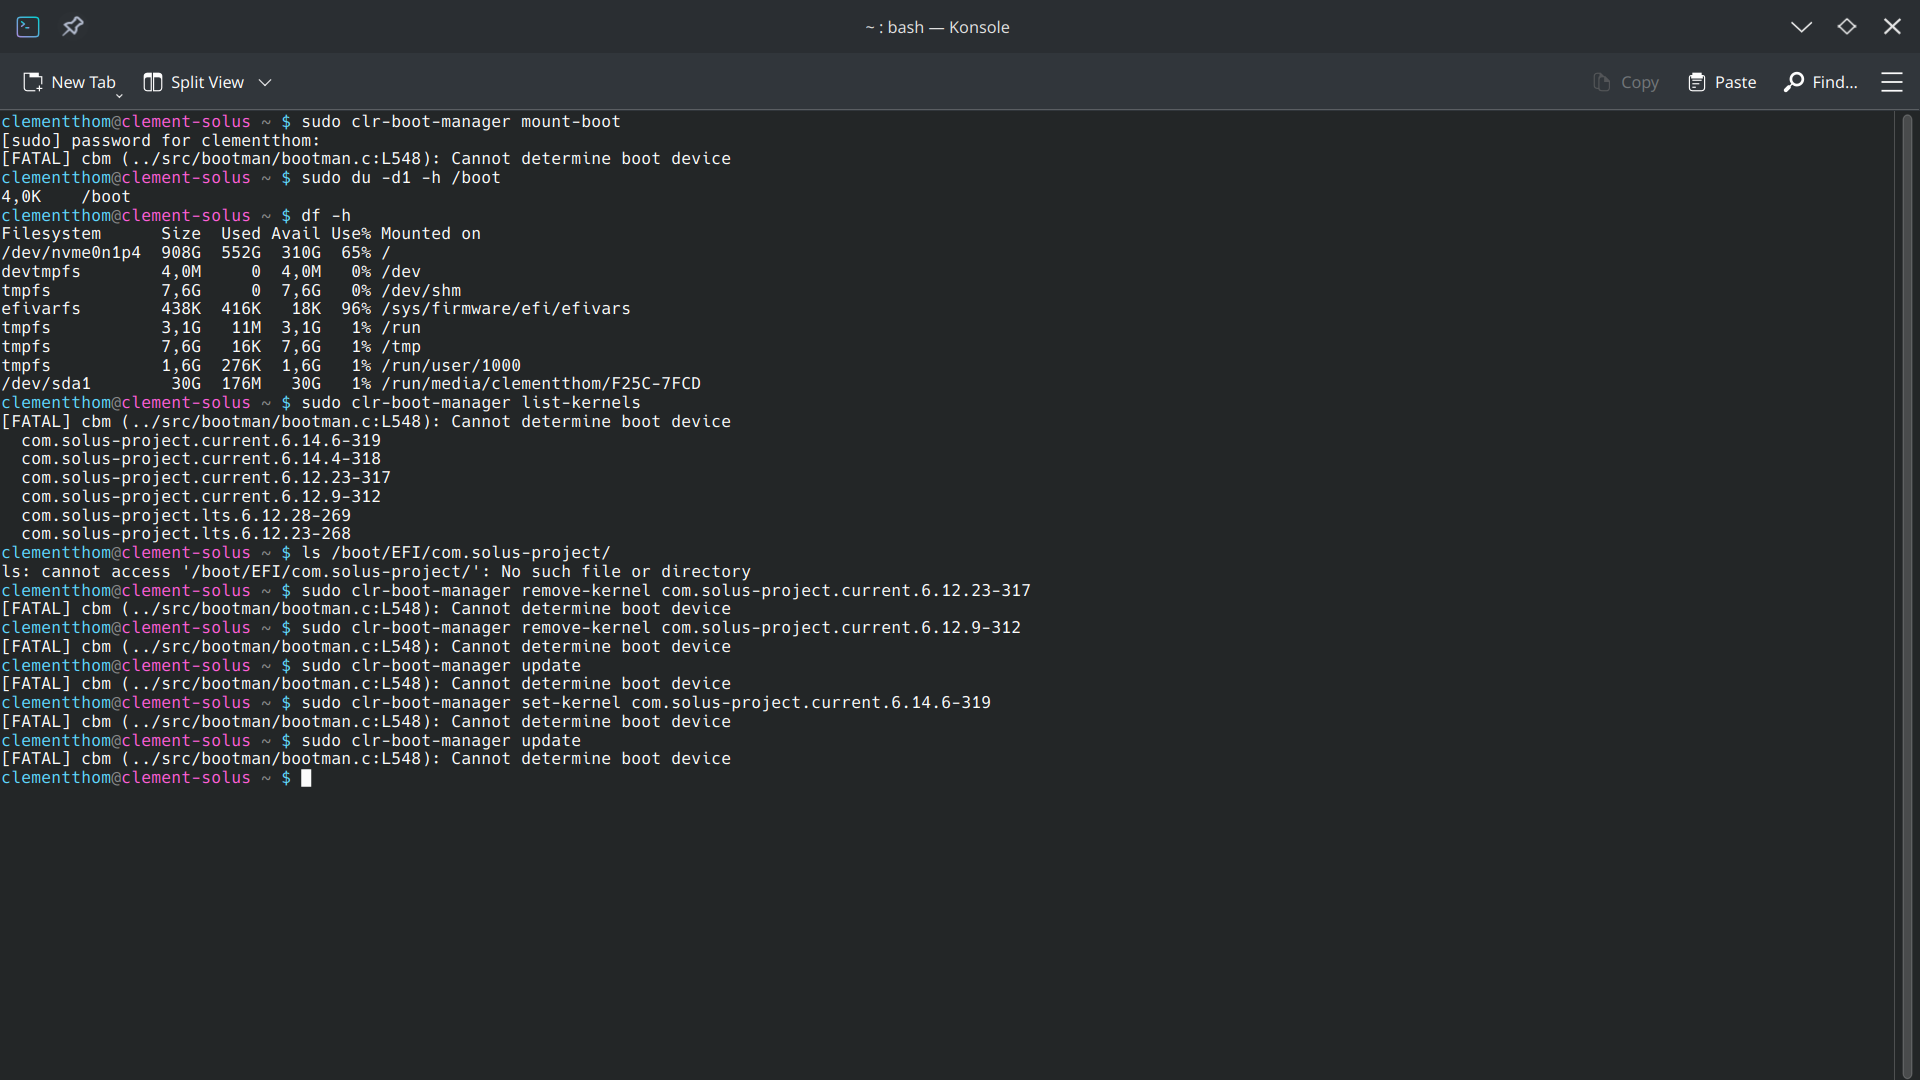Maximize the Konsole window
Screen dimensions: 1920x1080
click(x=1847, y=27)
